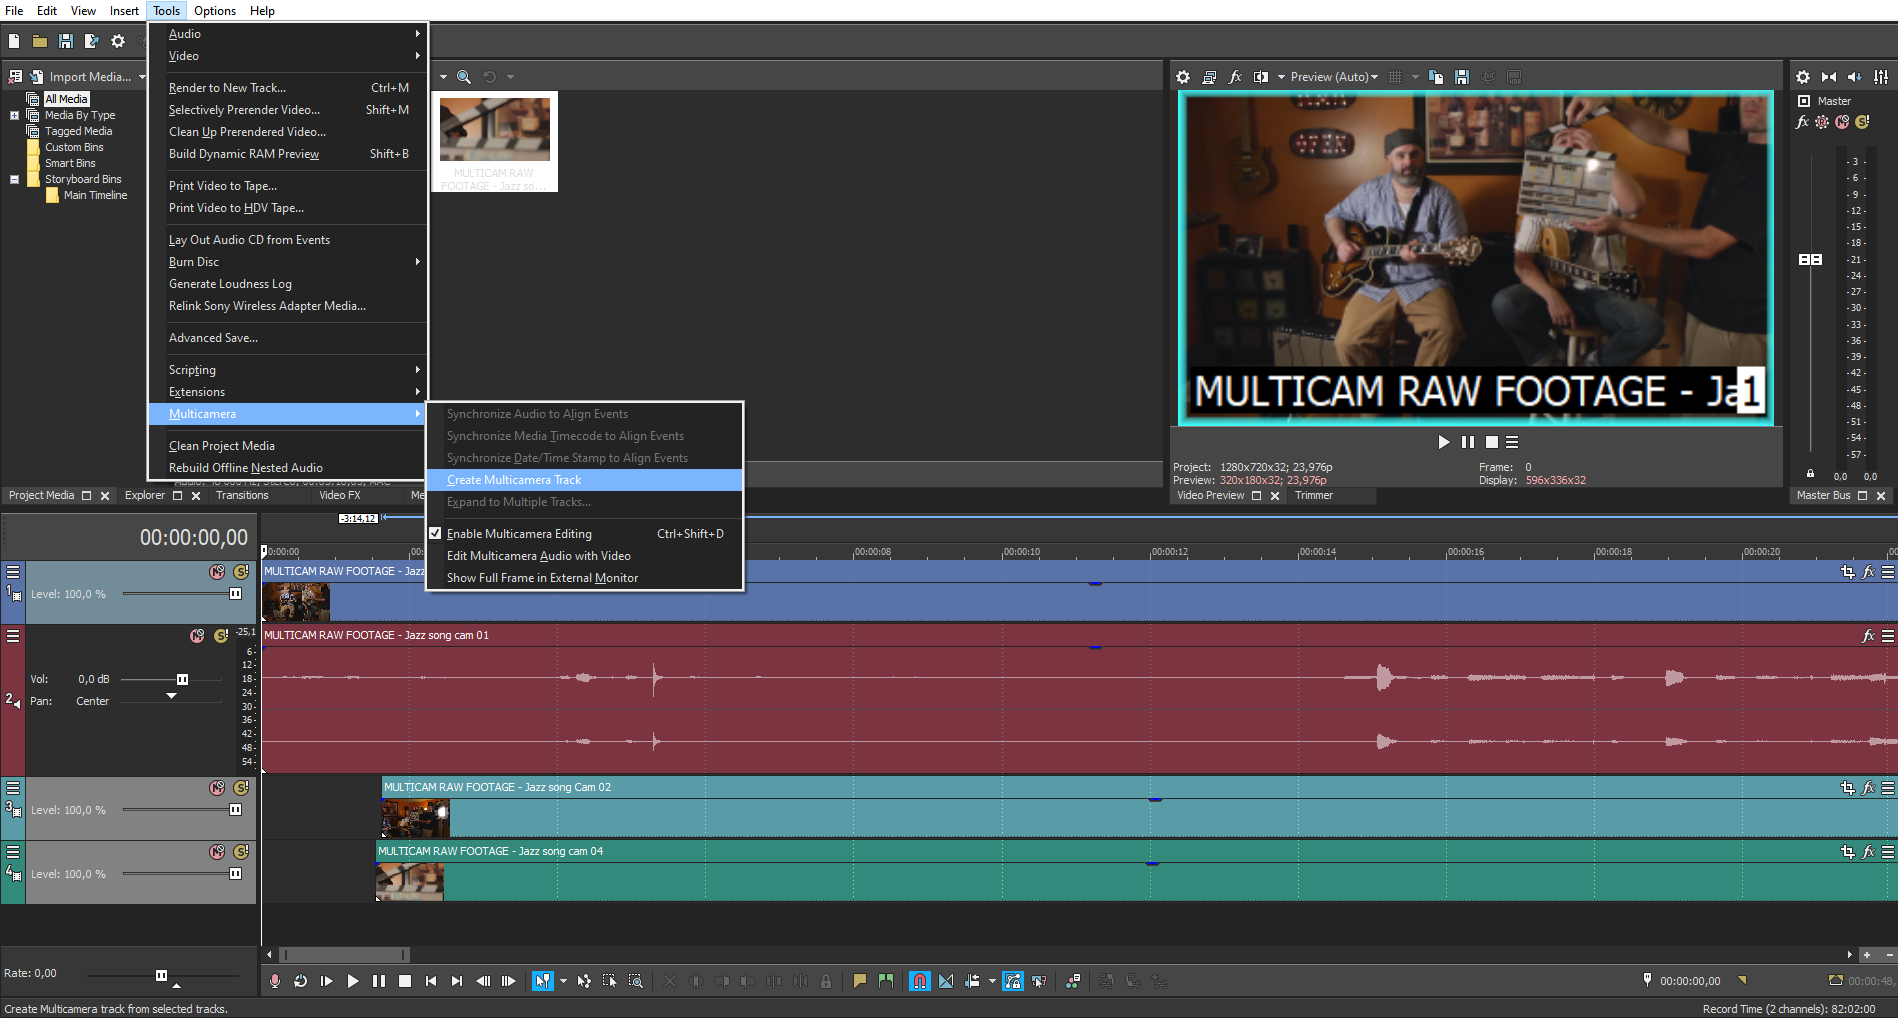Viewport: 1898px width, 1018px height.
Task: Solo the Jazz song cam 01 audio track
Action: [221, 636]
